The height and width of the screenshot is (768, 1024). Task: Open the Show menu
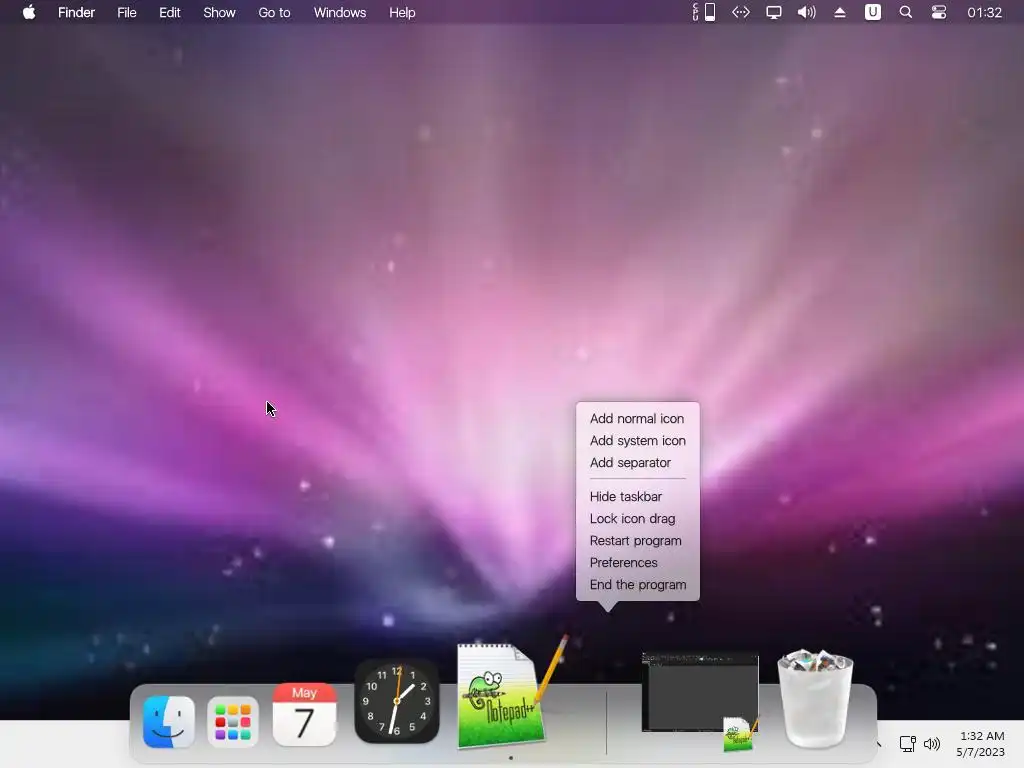(x=219, y=12)
